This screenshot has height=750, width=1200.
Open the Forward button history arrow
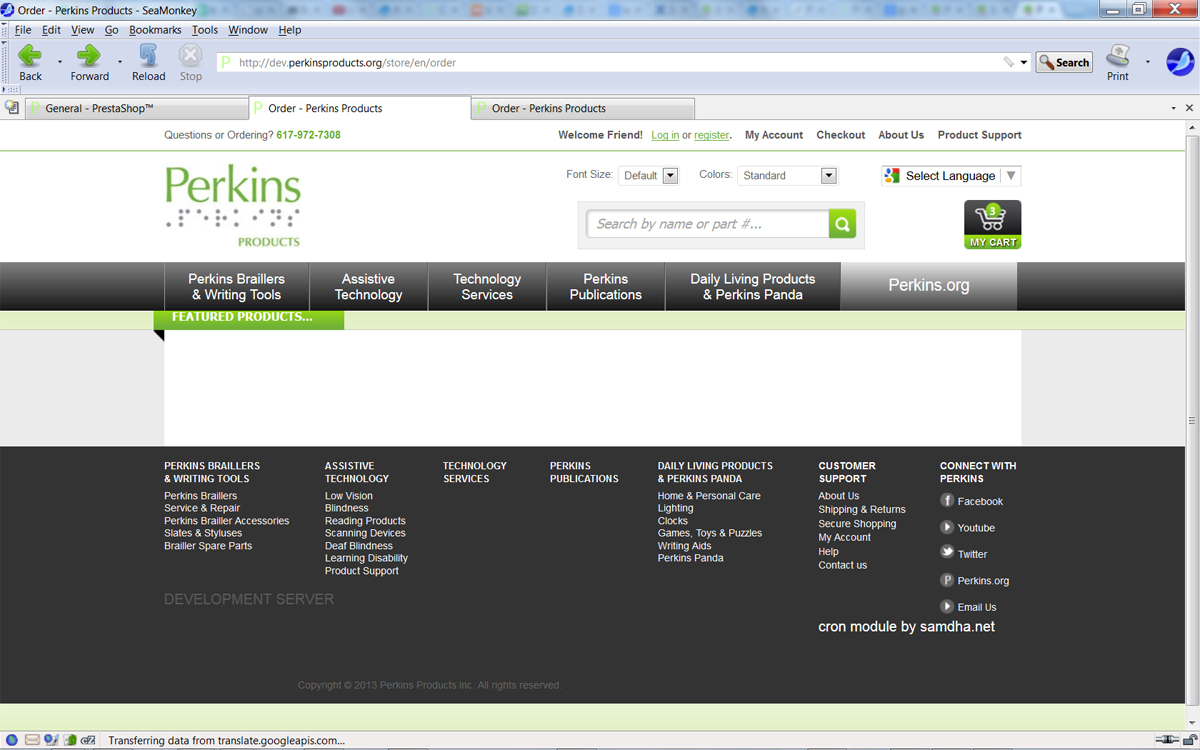click(120, 62)
